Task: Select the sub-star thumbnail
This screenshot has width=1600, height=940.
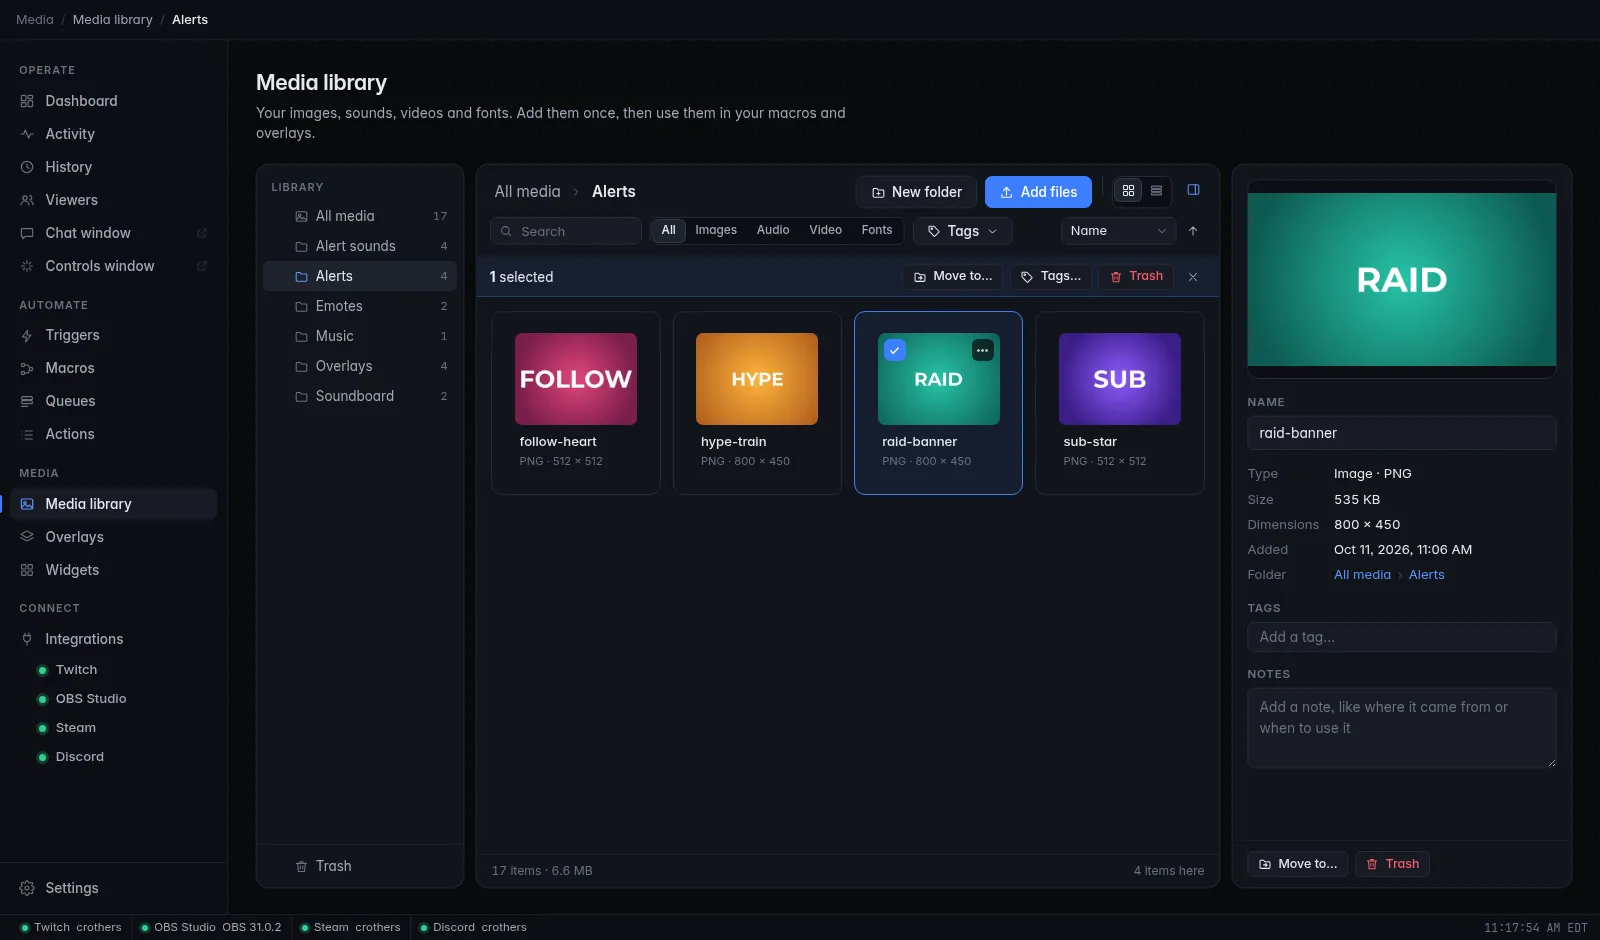Action: [x=1120, y=379]
